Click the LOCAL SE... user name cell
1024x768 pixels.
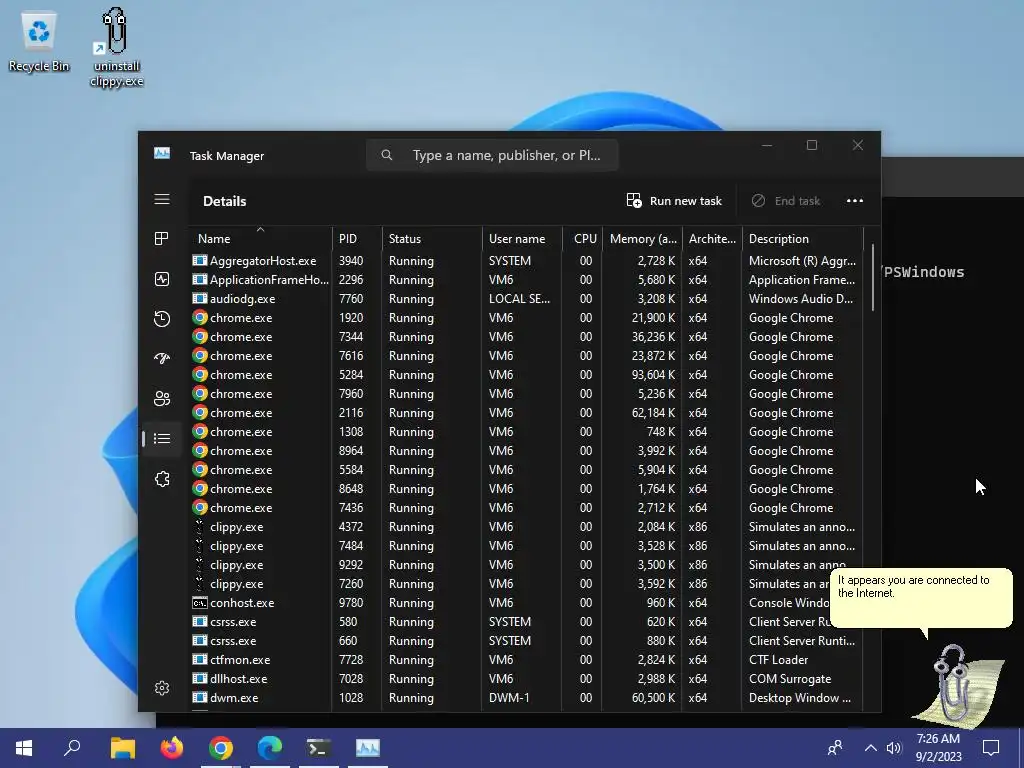519,298
